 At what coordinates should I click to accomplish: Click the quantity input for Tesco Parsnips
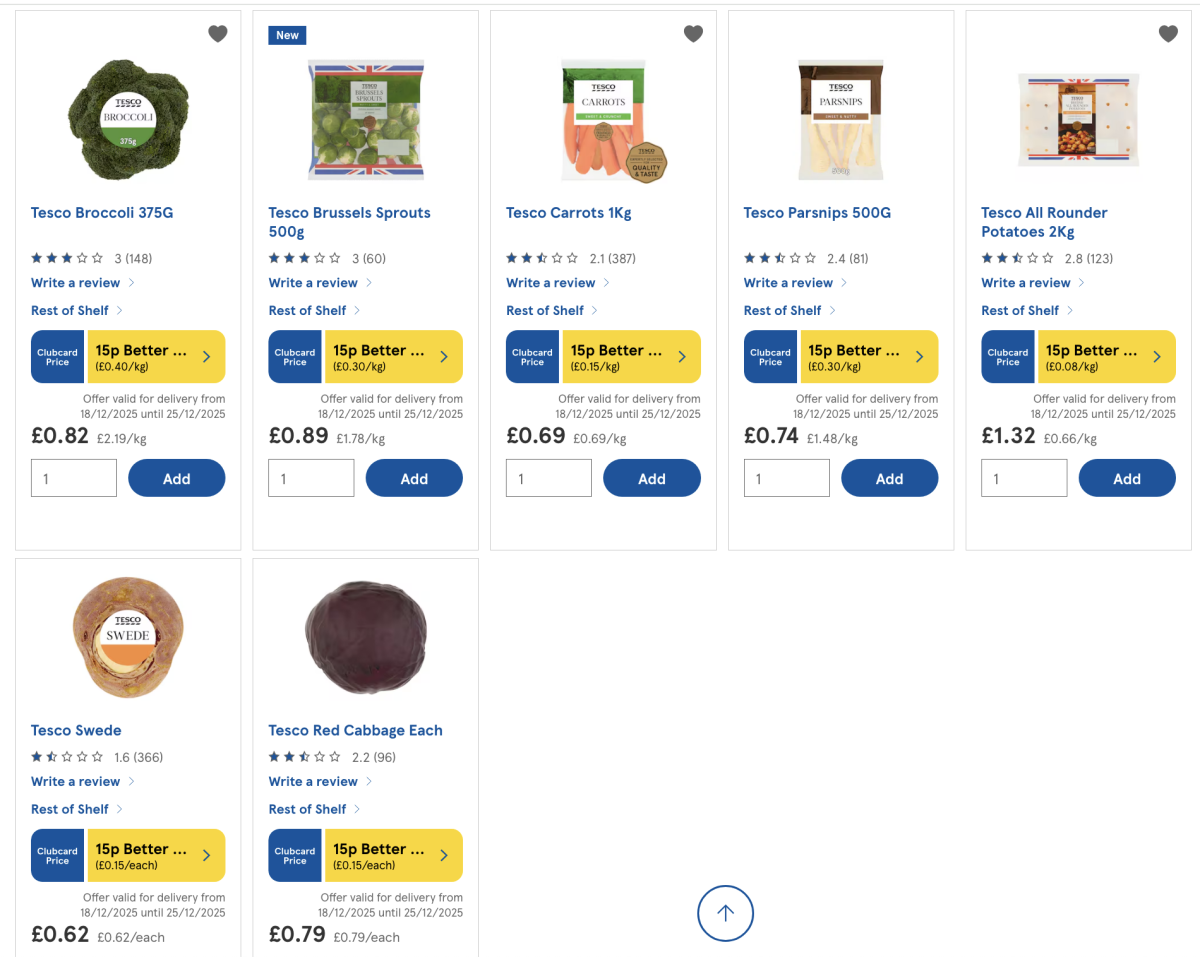tap(786, 478)
